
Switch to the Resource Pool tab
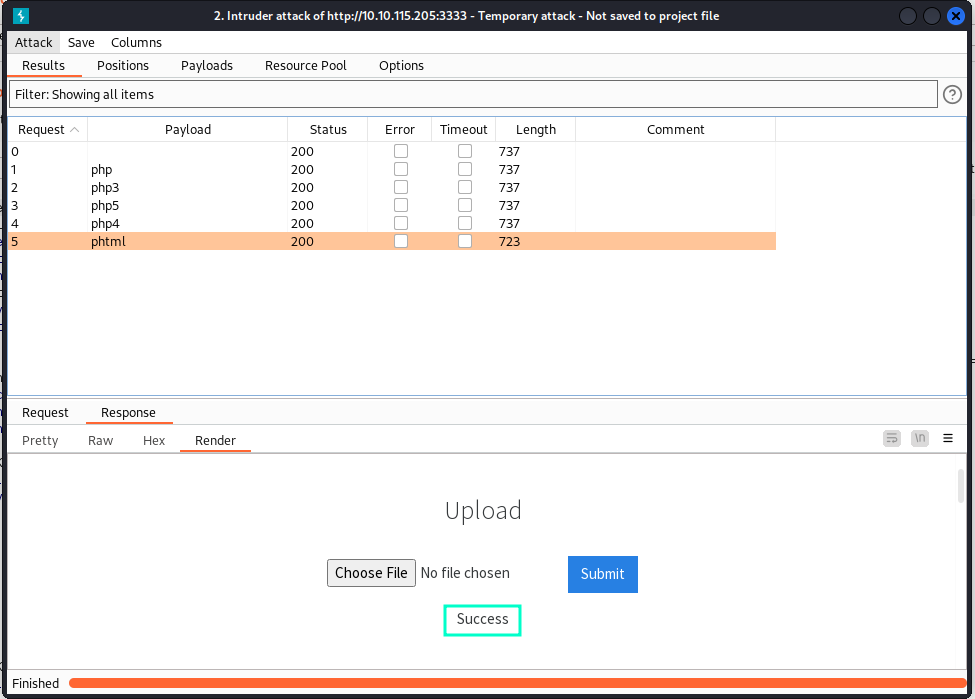[305, 65]
